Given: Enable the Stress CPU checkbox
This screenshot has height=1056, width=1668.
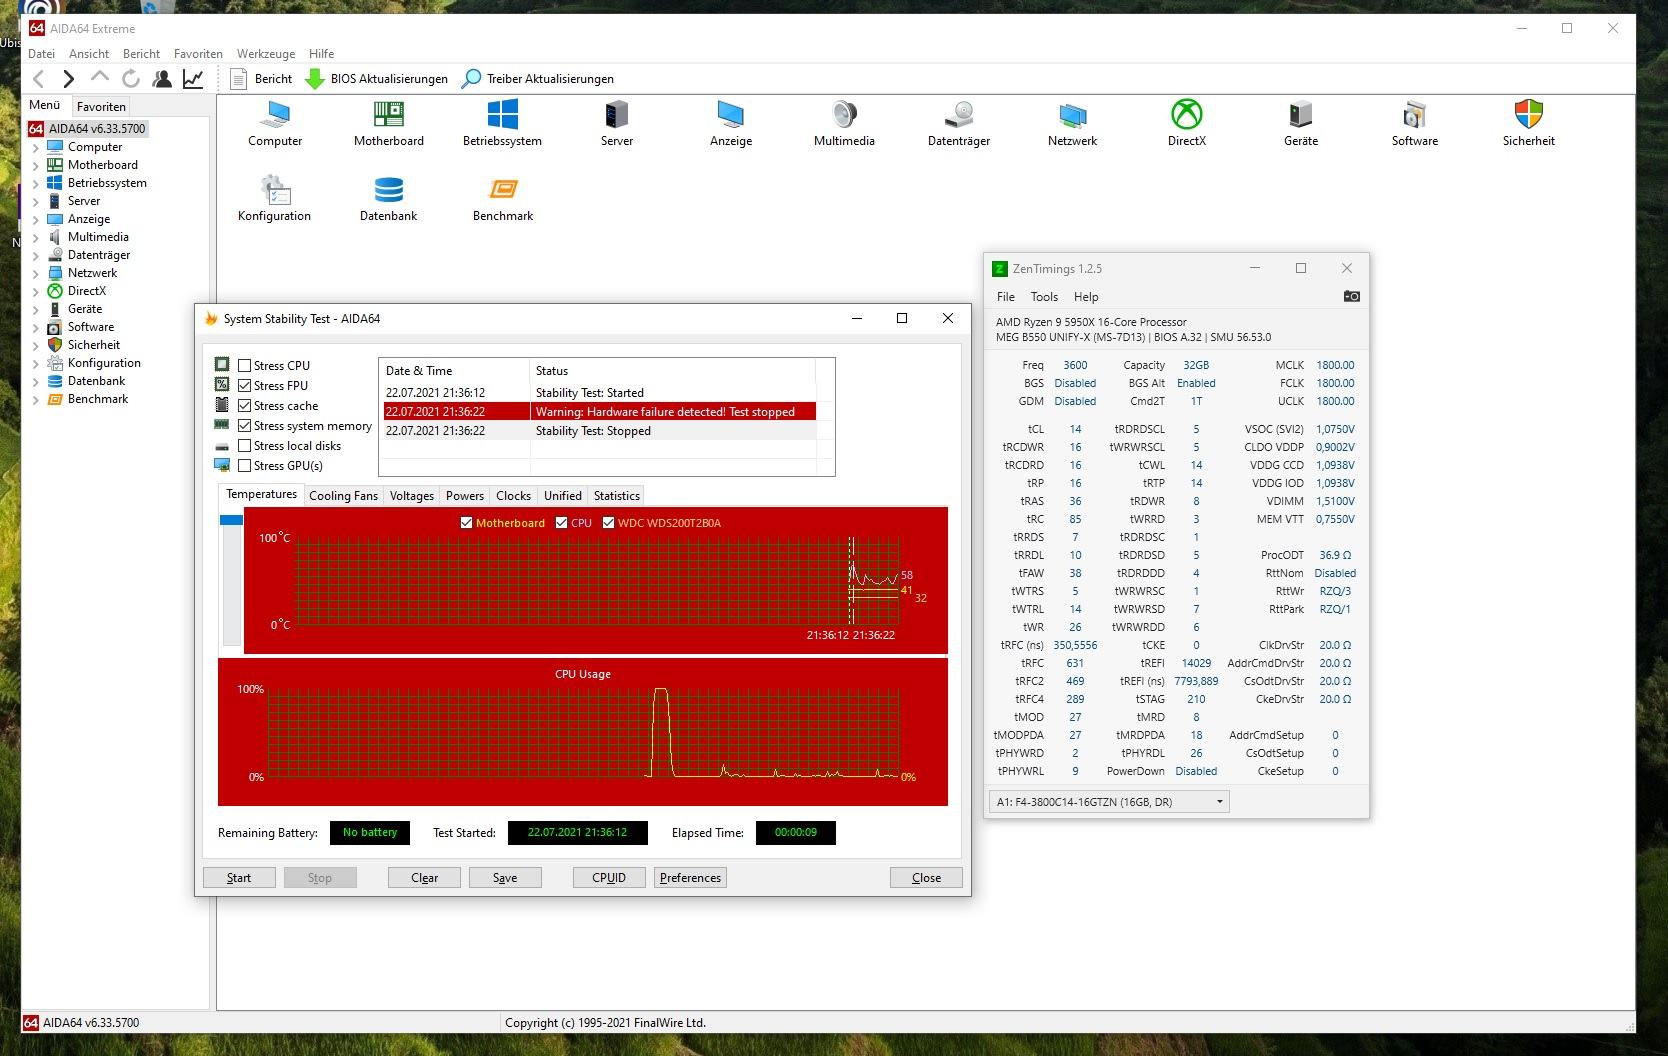Looking at the screenshot, I should (245, 366).
